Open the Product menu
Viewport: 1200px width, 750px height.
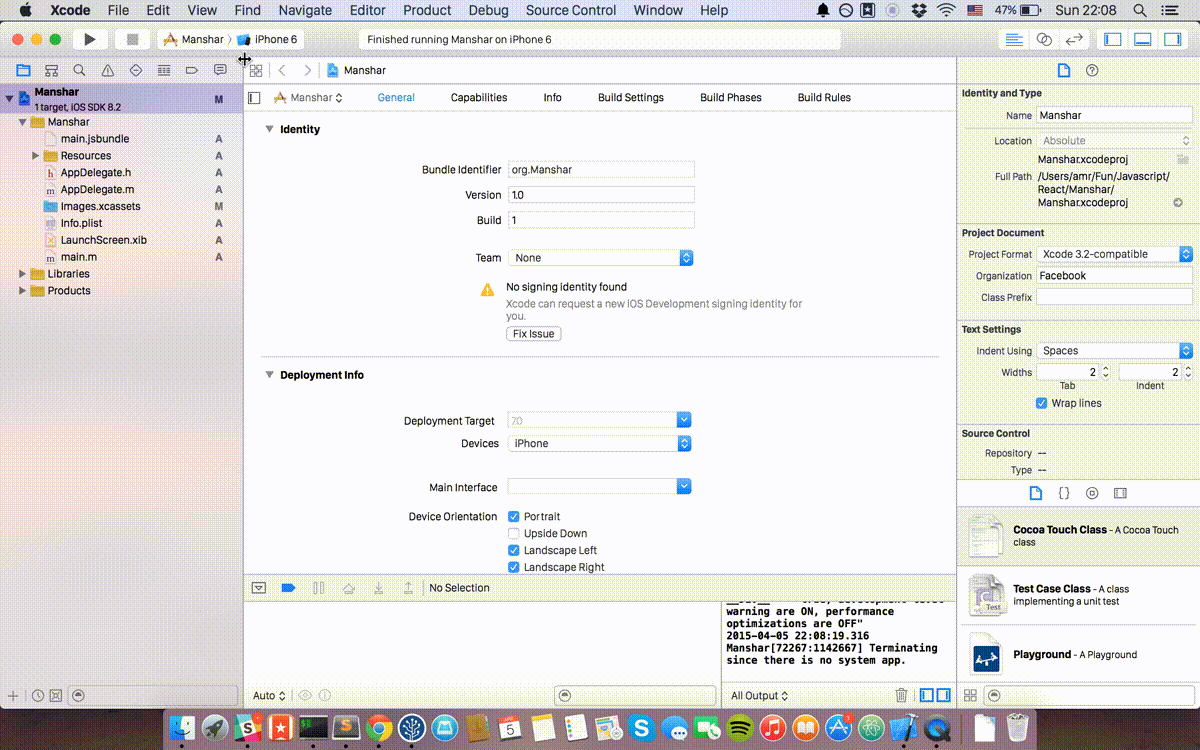427,10
